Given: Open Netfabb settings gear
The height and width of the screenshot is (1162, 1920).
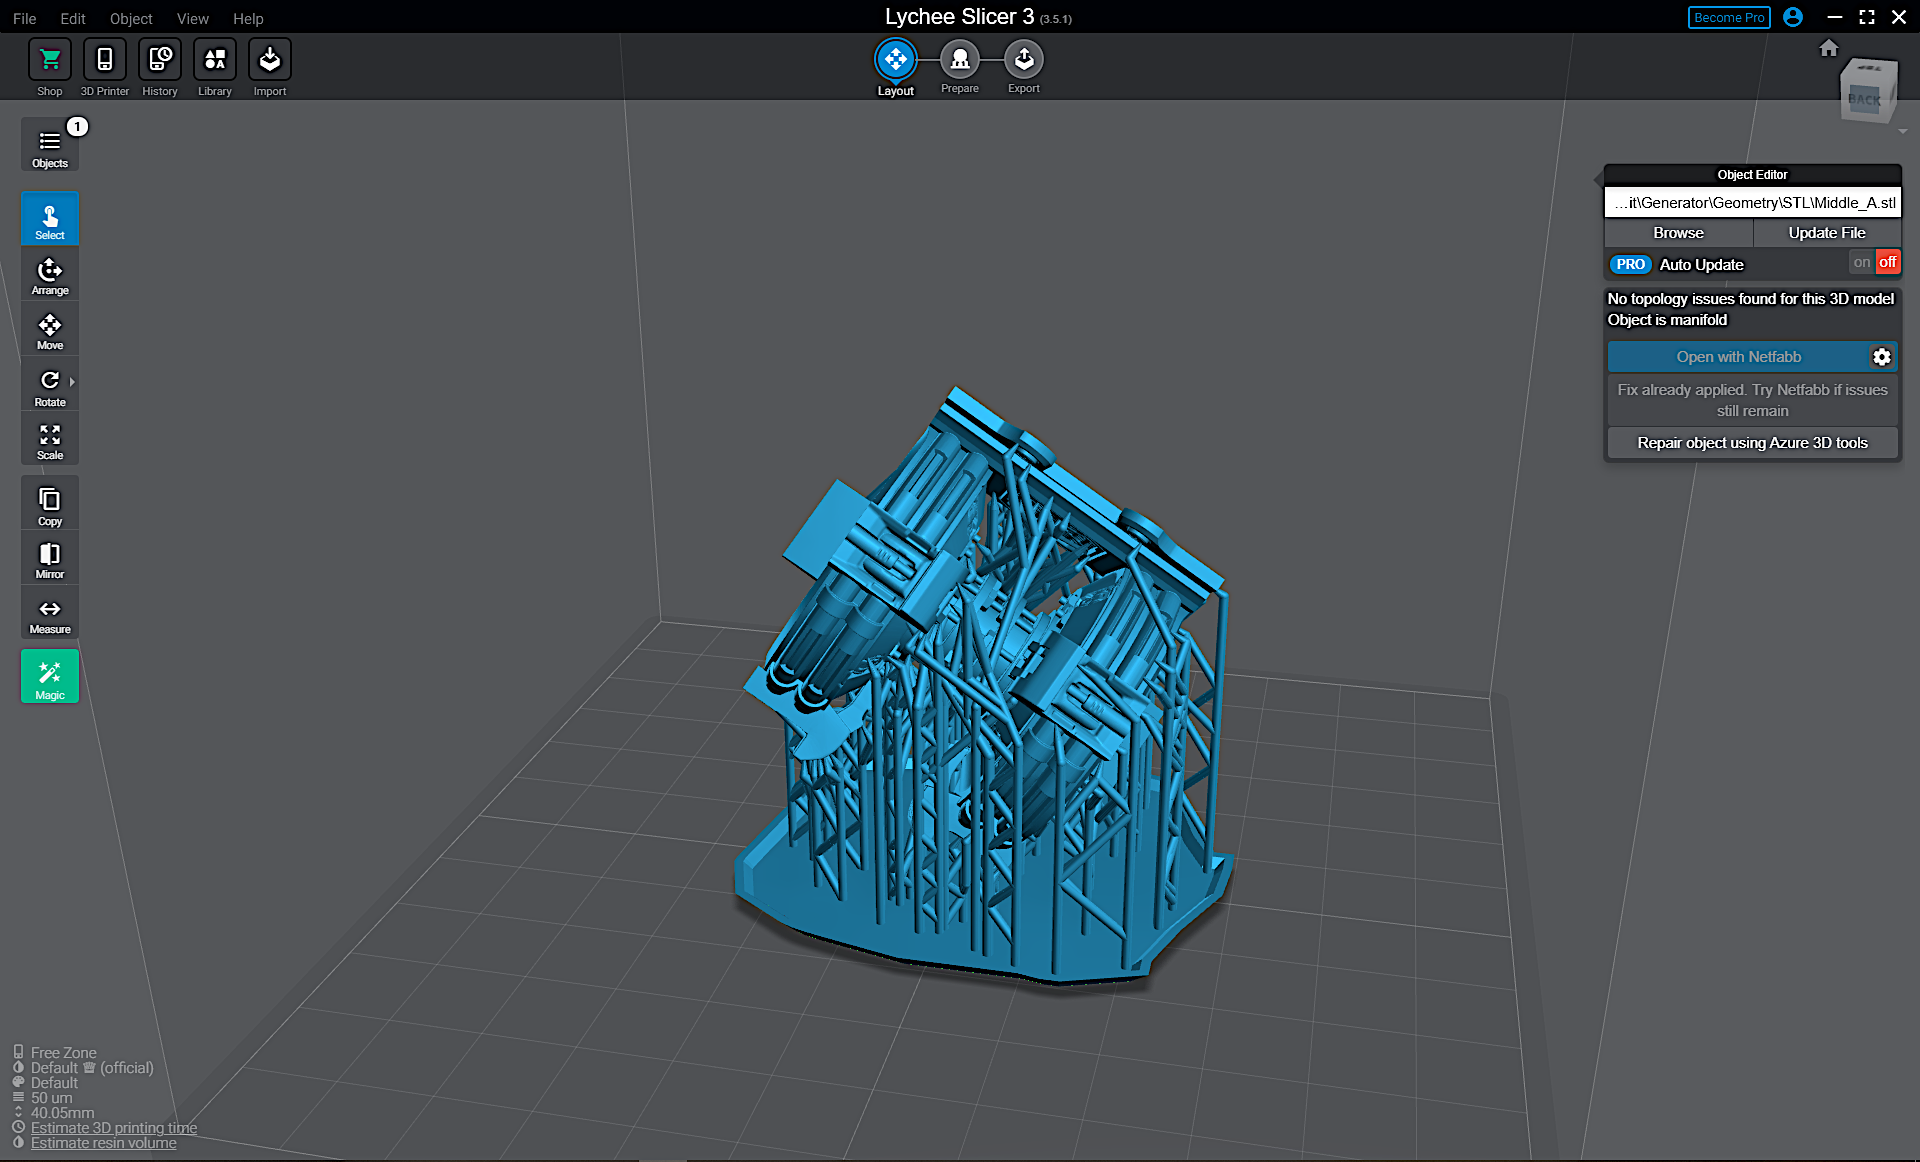Looking at the screenshot, I should tap(1881, 357).
